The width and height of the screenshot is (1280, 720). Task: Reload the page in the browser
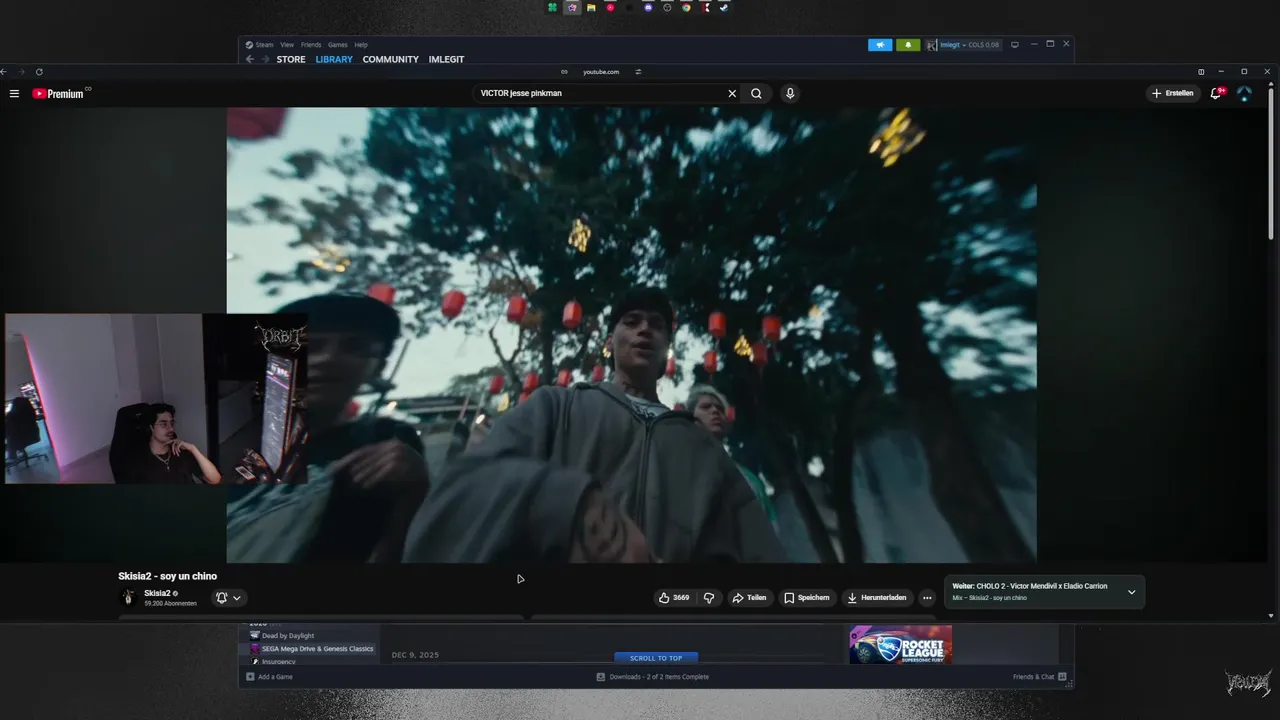(x=39, y=72)
